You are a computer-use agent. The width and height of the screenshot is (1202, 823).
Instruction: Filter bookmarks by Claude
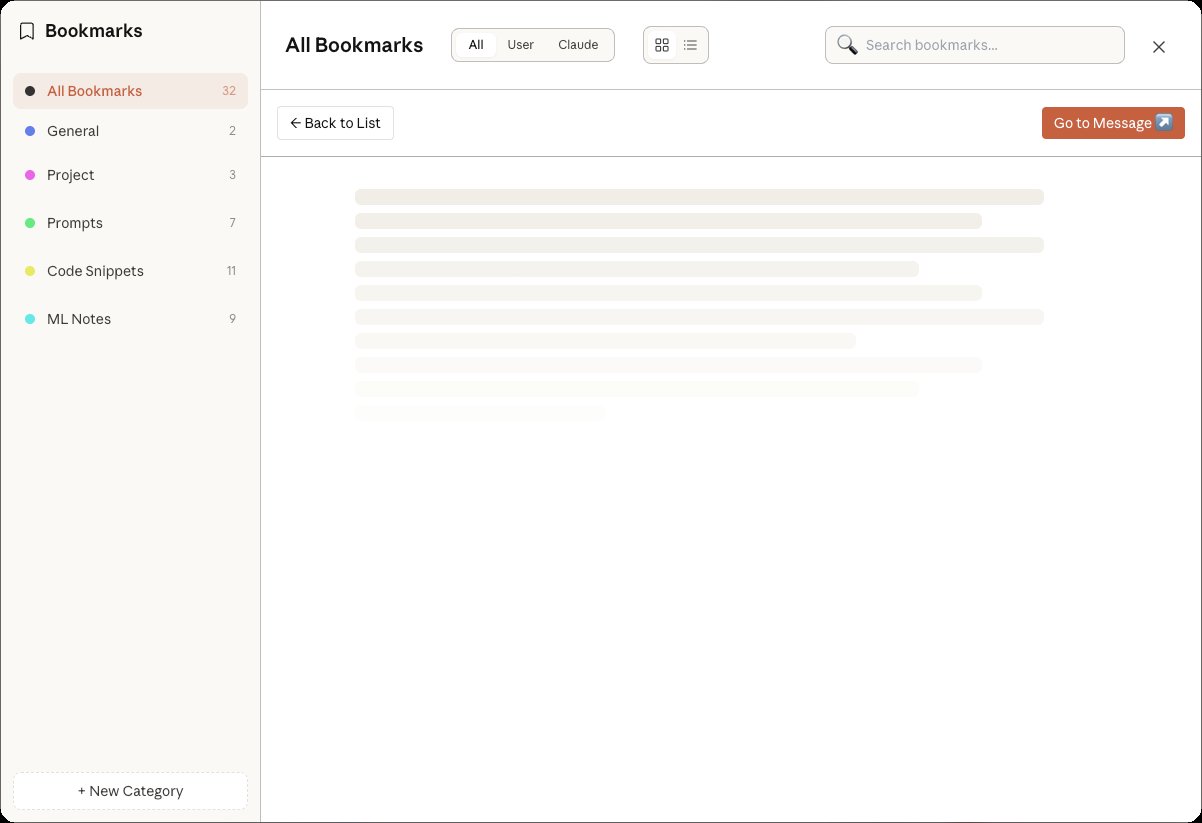[578, 45]
